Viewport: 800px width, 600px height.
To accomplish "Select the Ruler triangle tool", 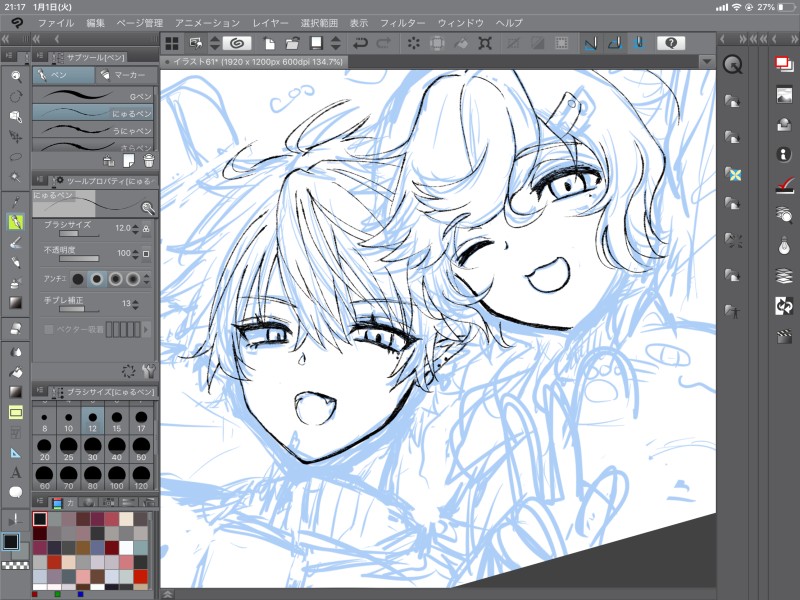I will 16,453.
